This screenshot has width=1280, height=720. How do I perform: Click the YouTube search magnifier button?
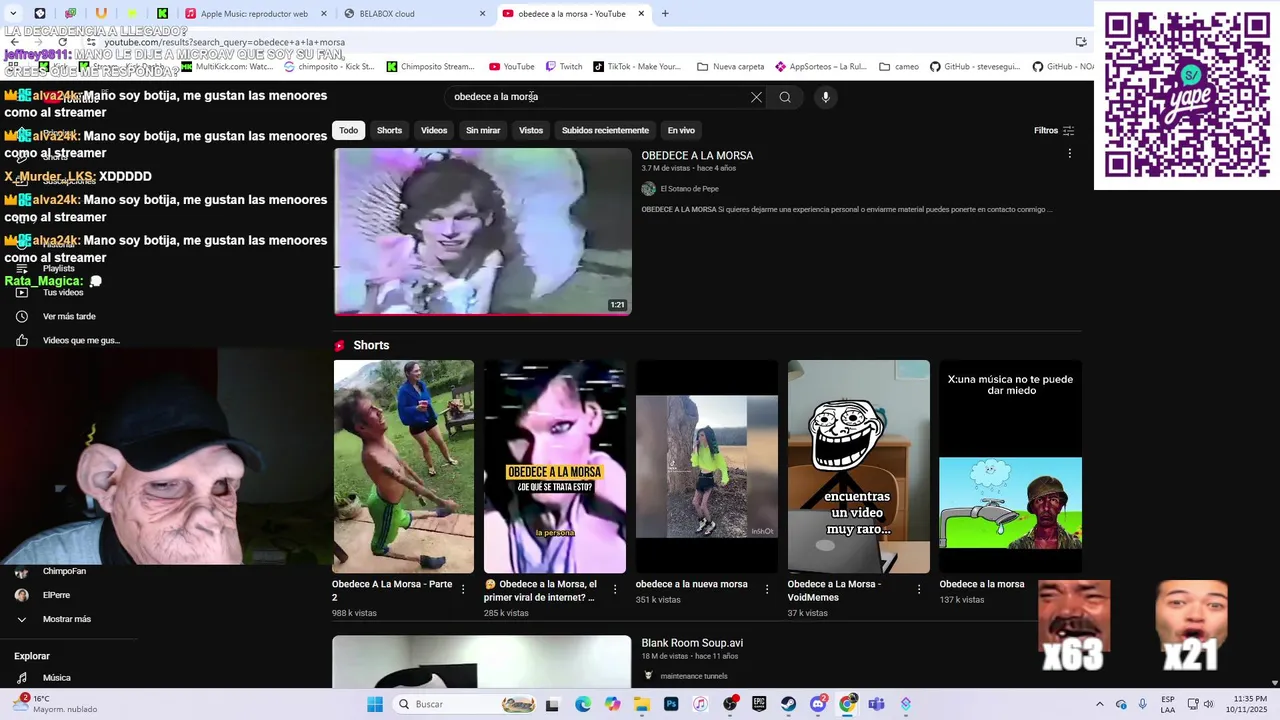[785, 97]
